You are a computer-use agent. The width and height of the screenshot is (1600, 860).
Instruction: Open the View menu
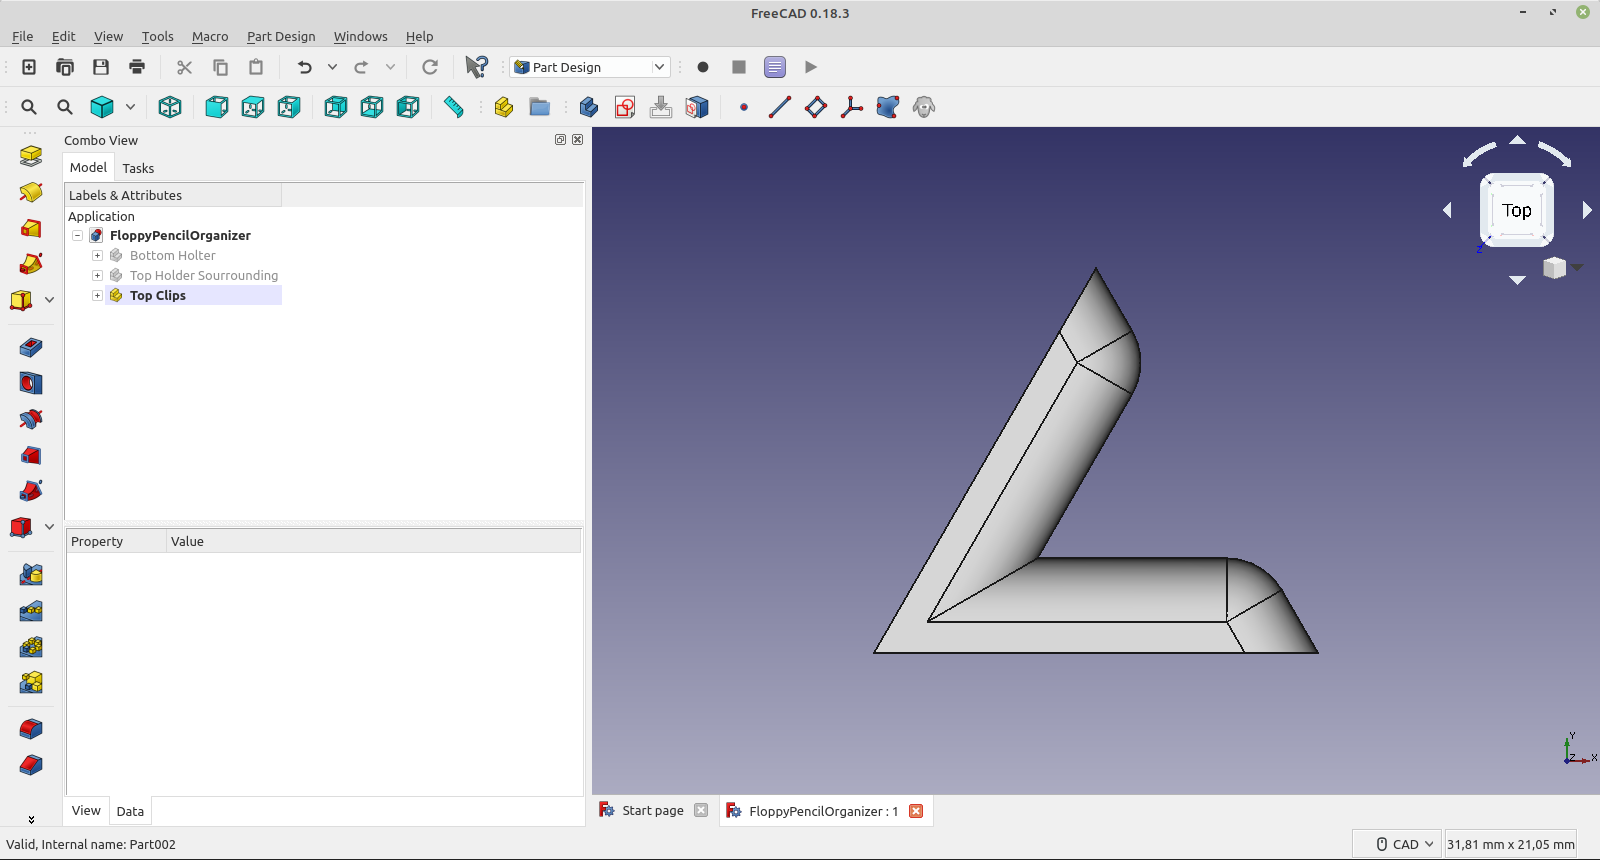coord(108,36)
